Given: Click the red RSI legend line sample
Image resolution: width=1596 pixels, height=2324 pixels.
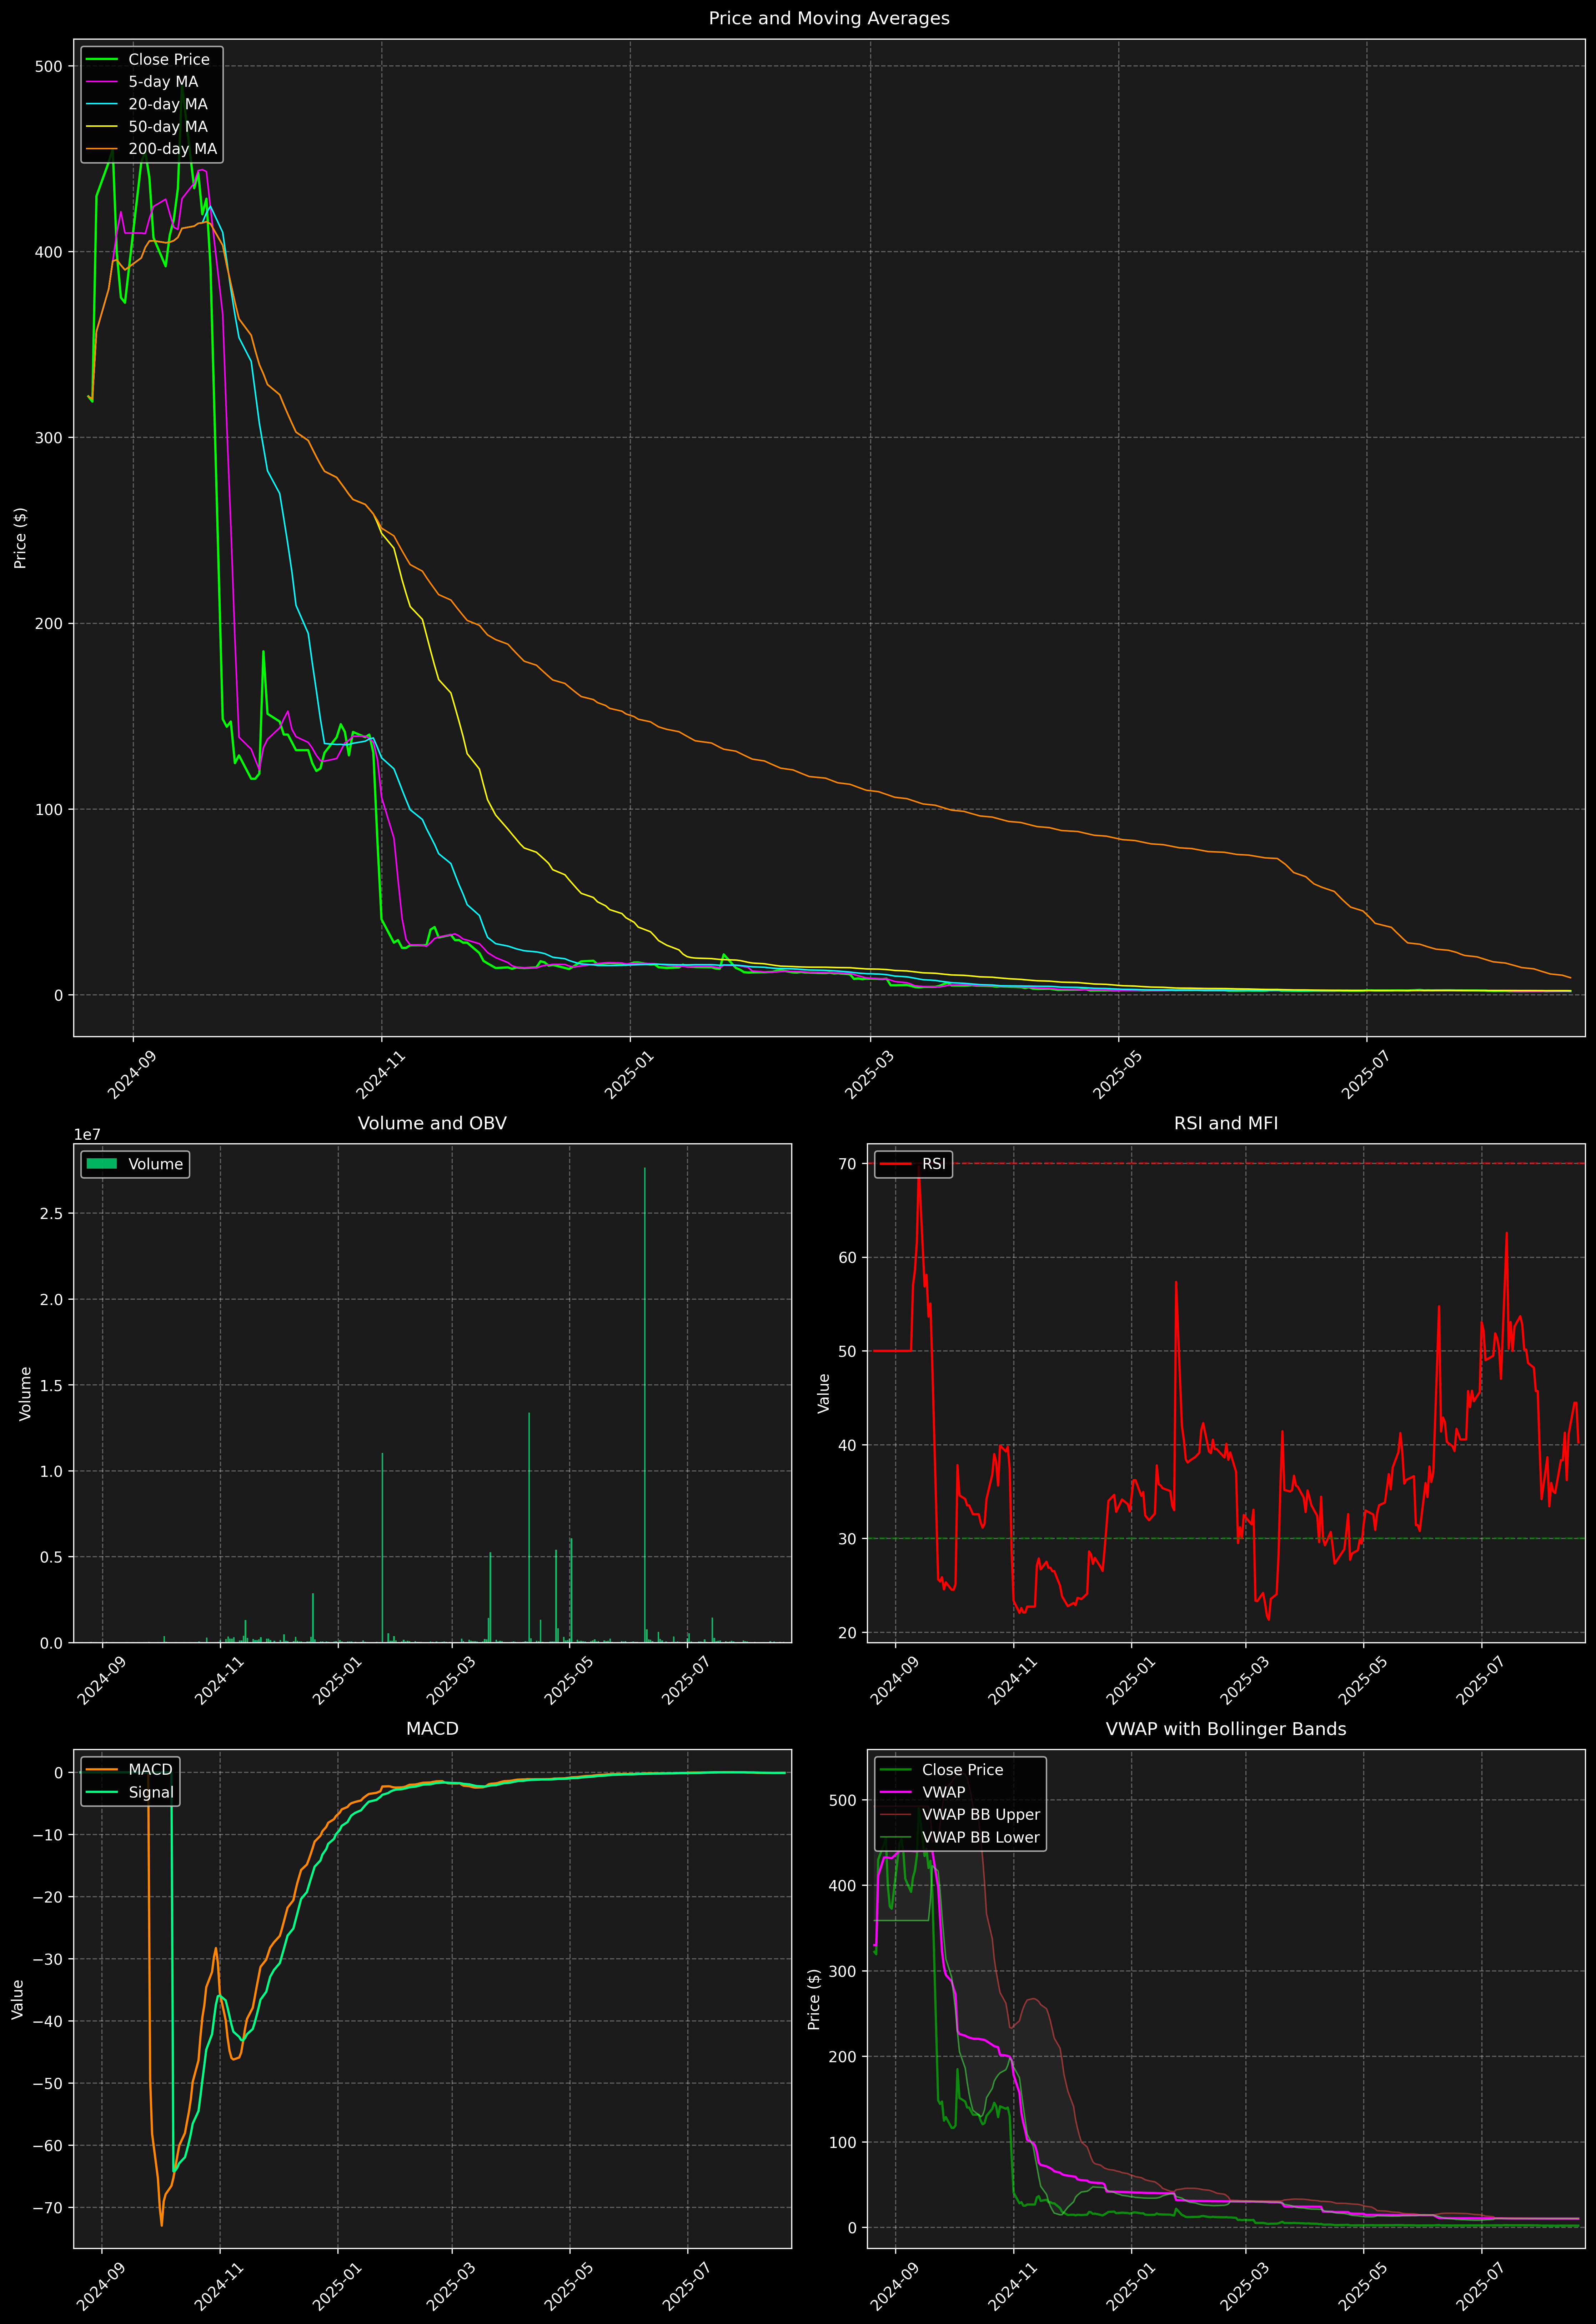Looking at the screenshot, I should [895, 1164].
